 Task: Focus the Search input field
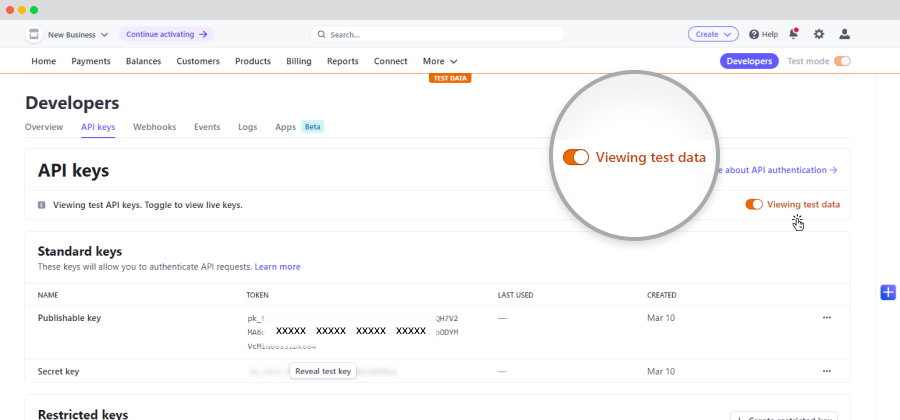(437, 34)
